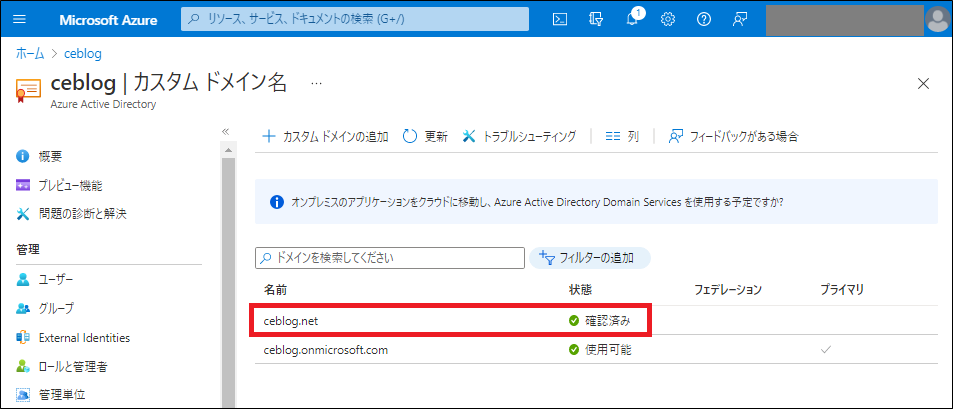Open directory and subscription filter icon
The height and width of the screenshot is (409, 953).
click(596, 19)
